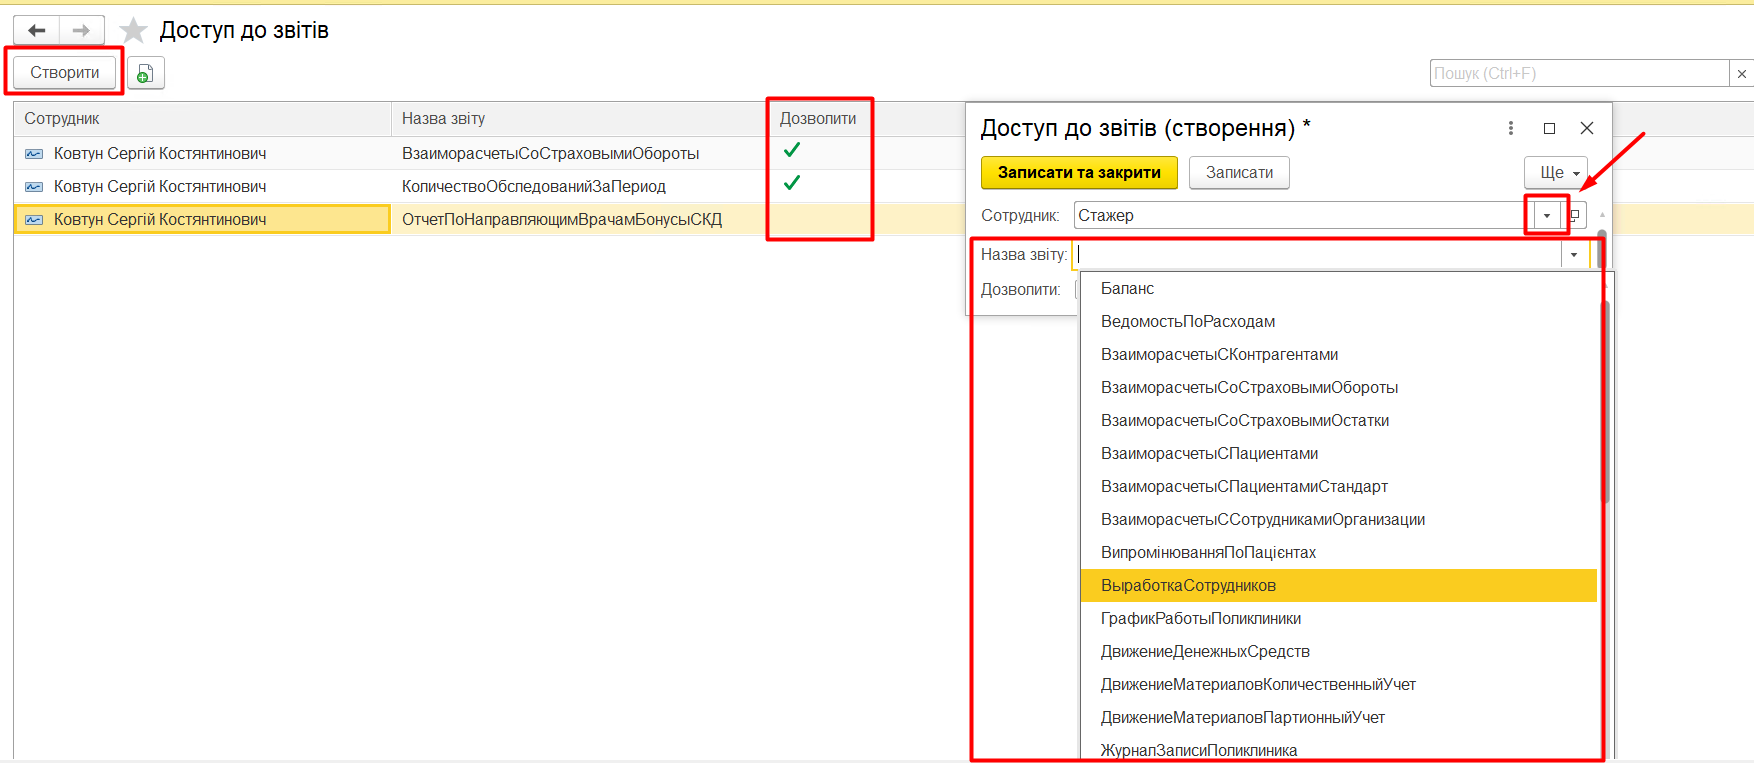
Task: Click the open-form icon beside Сотрудник field
Action: (1575, 215)
